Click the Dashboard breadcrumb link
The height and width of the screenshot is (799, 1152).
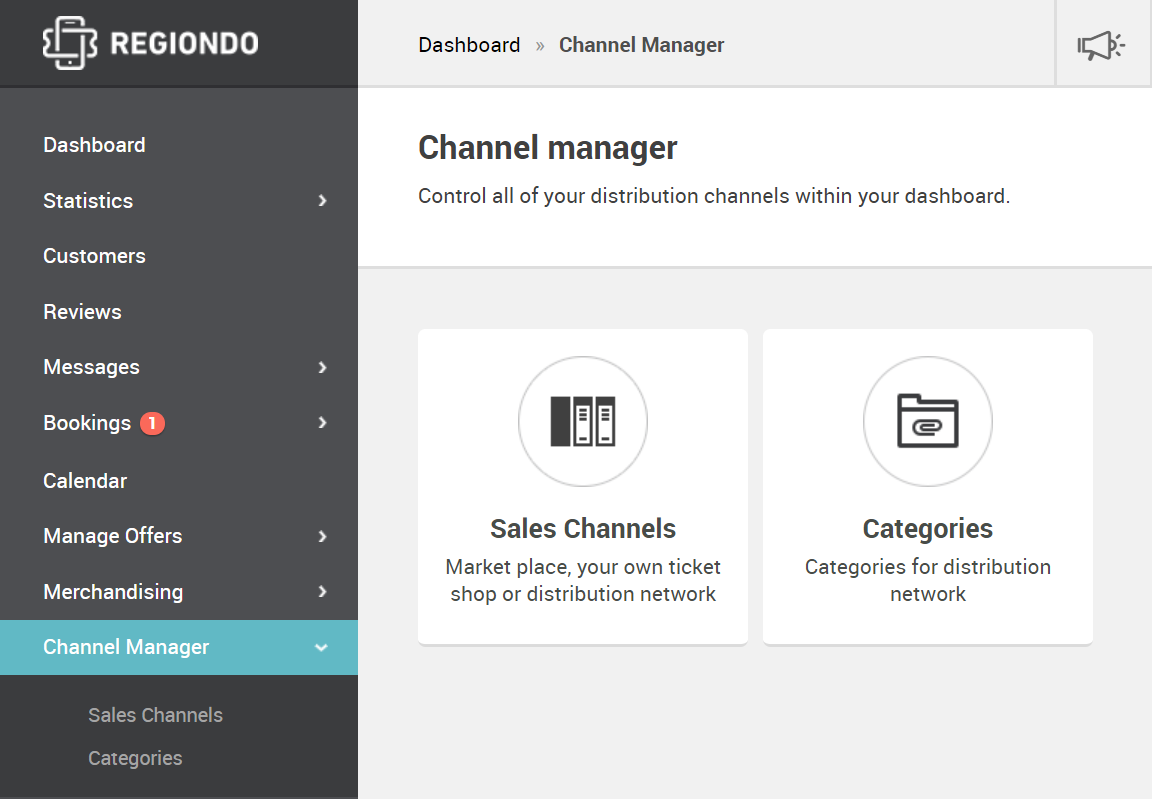tap(469, 45)
